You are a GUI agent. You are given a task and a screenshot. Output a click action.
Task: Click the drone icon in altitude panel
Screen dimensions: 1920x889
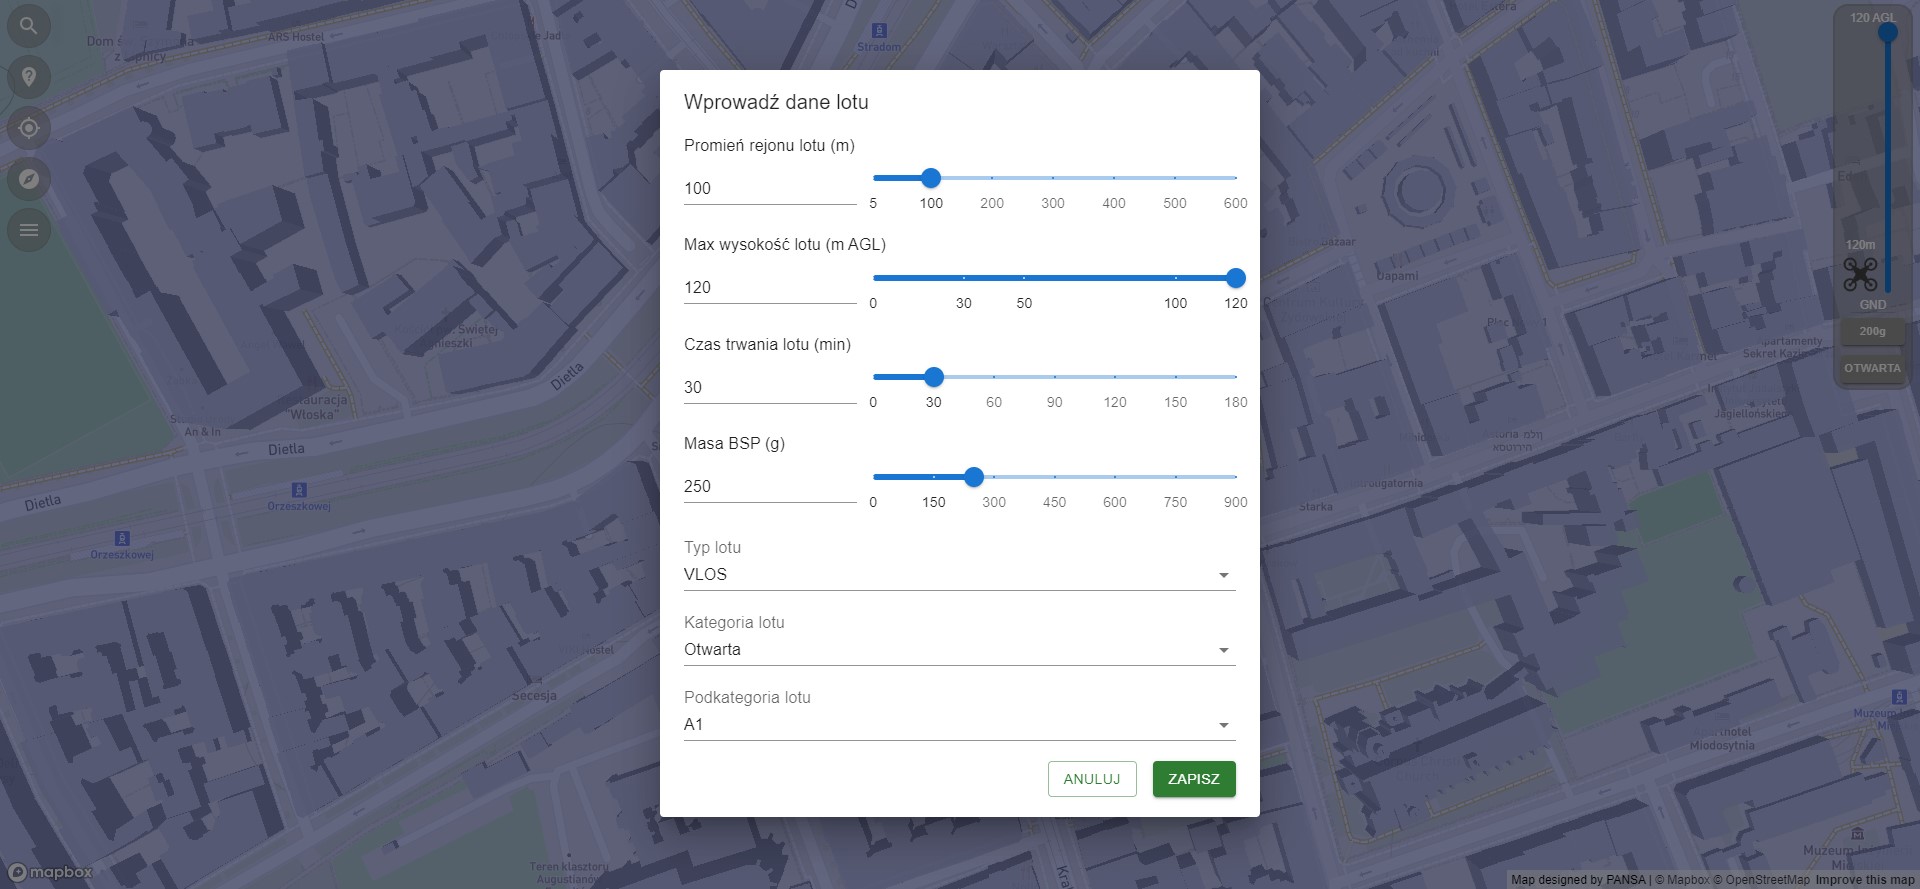point(1860,274)
